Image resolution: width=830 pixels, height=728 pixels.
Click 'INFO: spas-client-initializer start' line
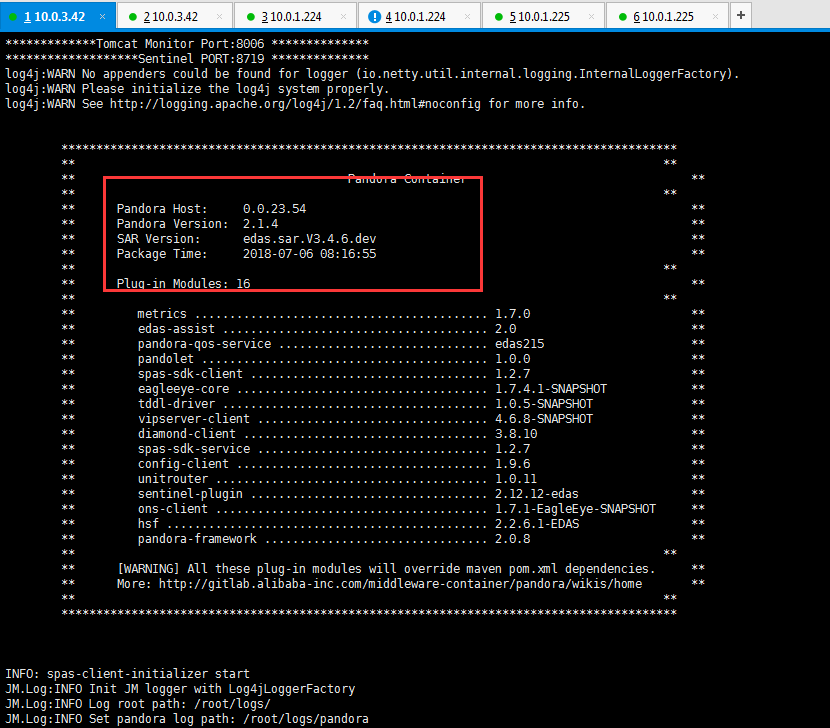tap(127, 674)
